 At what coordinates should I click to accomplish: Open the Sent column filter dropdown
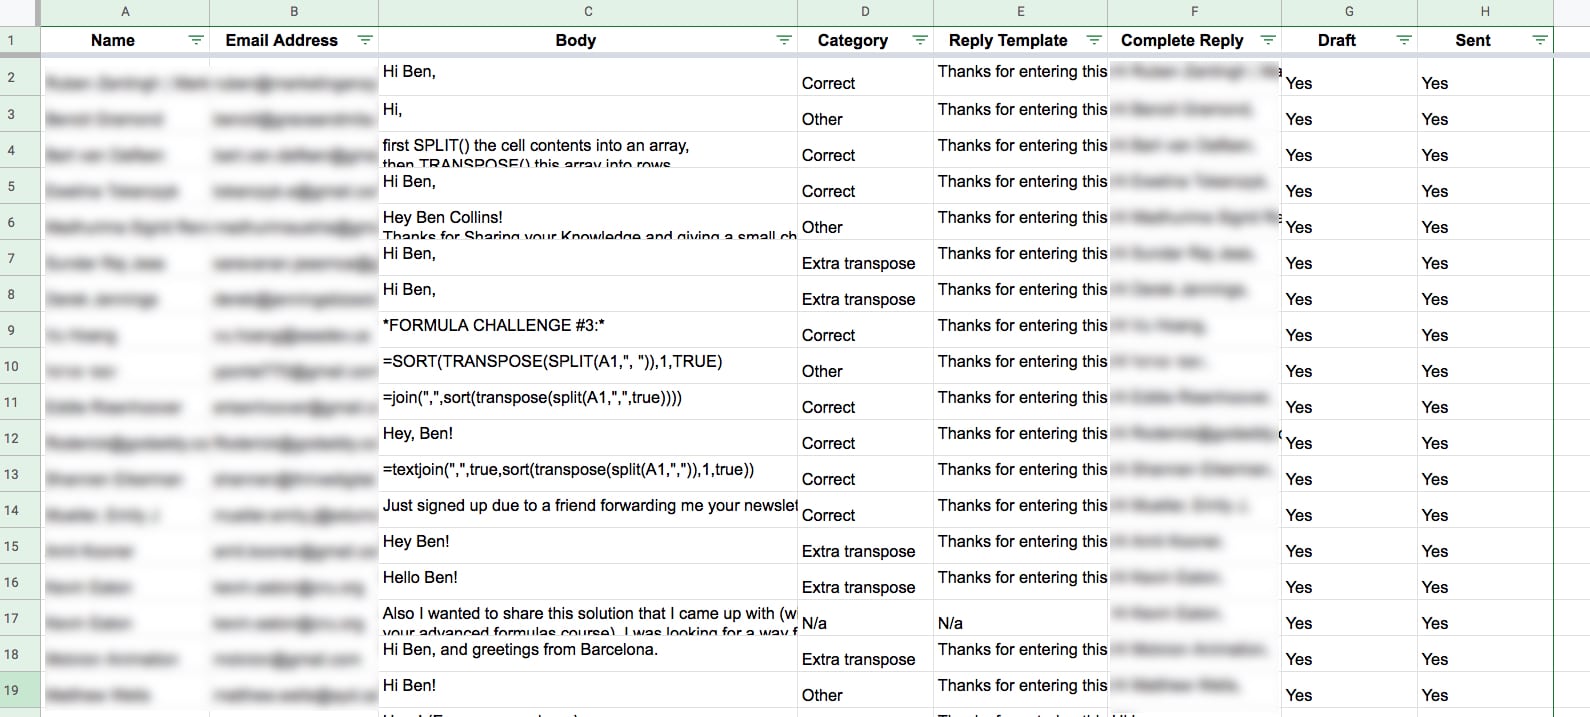[1540, 40]
